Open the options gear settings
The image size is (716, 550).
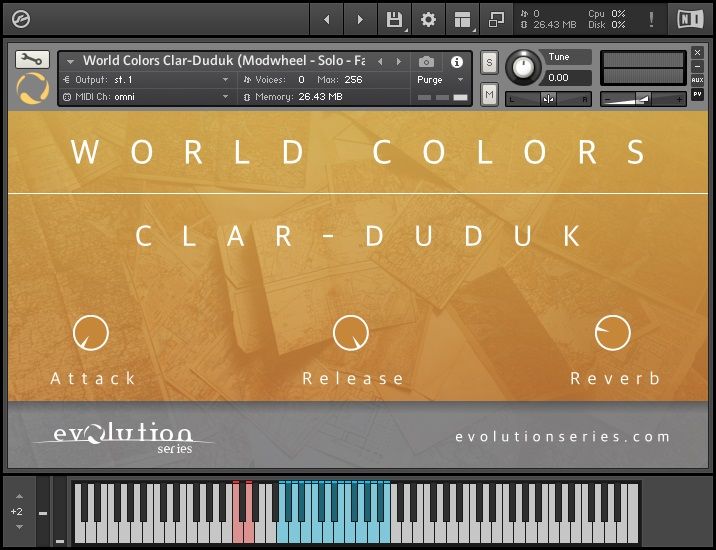[428, 20]
